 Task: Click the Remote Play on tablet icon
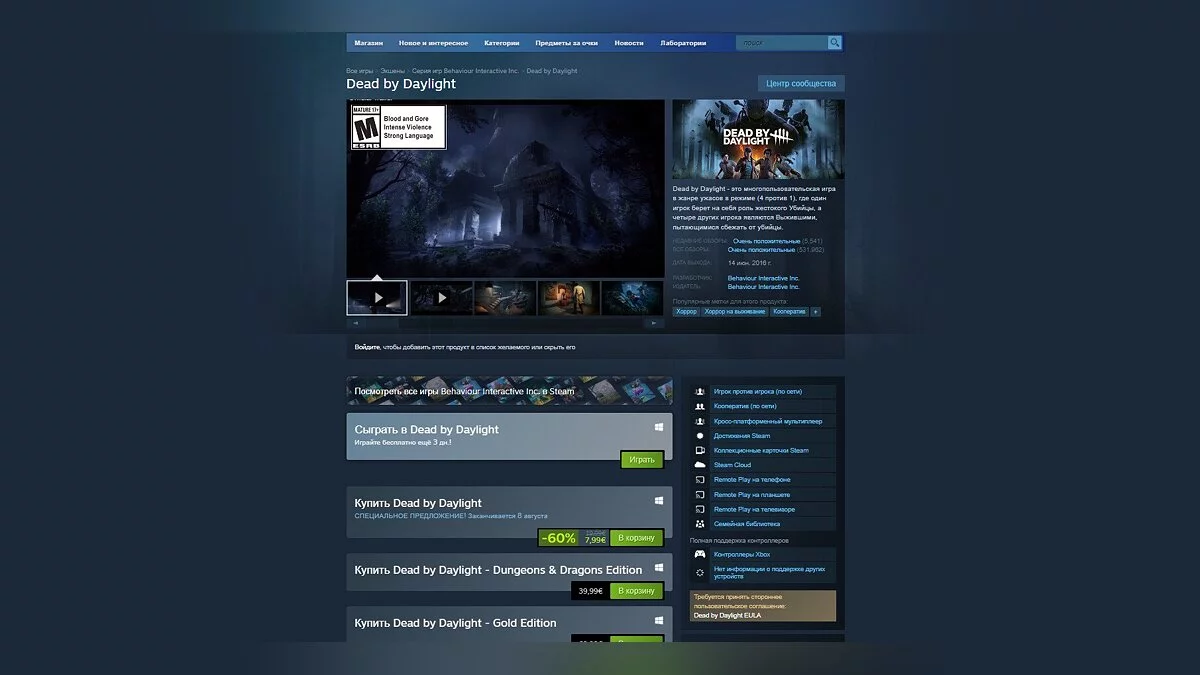pos(700,495)
